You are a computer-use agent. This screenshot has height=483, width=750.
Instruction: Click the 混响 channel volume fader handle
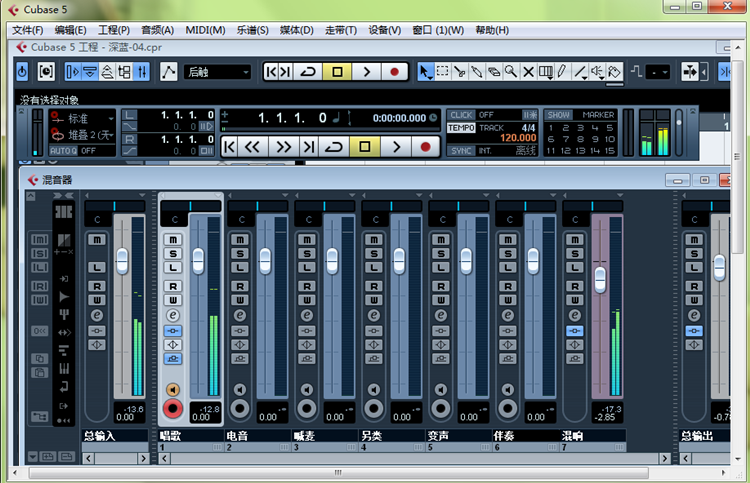pos(600,280)
